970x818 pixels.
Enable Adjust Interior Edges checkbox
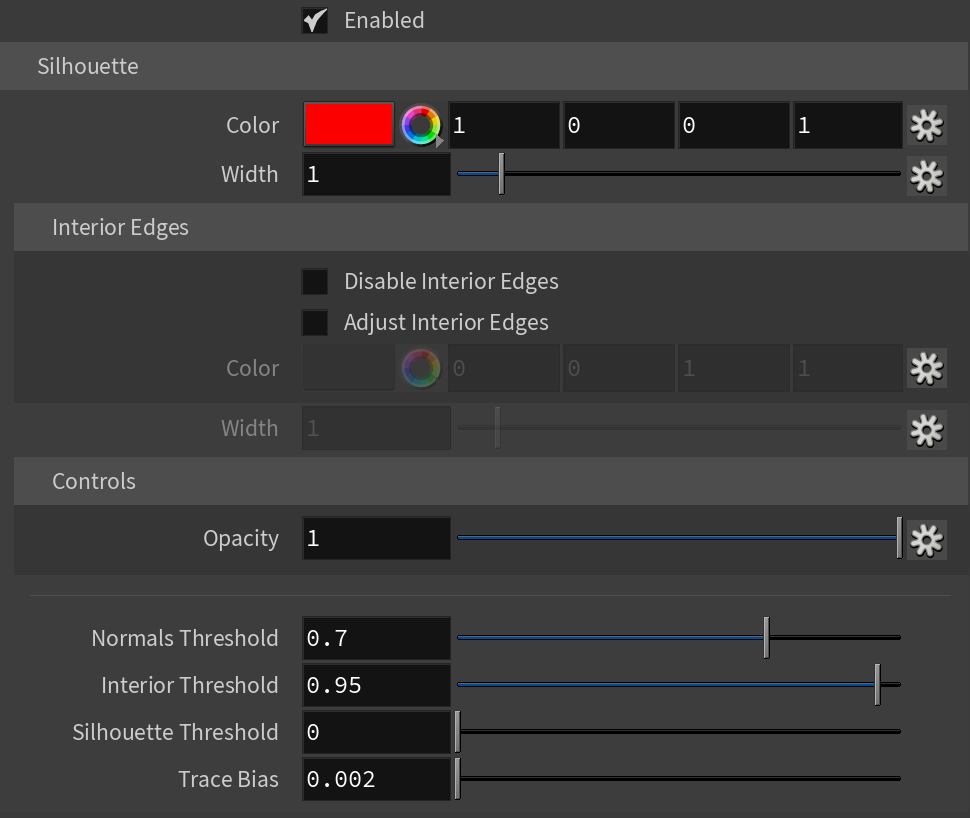tap(315, 322)
